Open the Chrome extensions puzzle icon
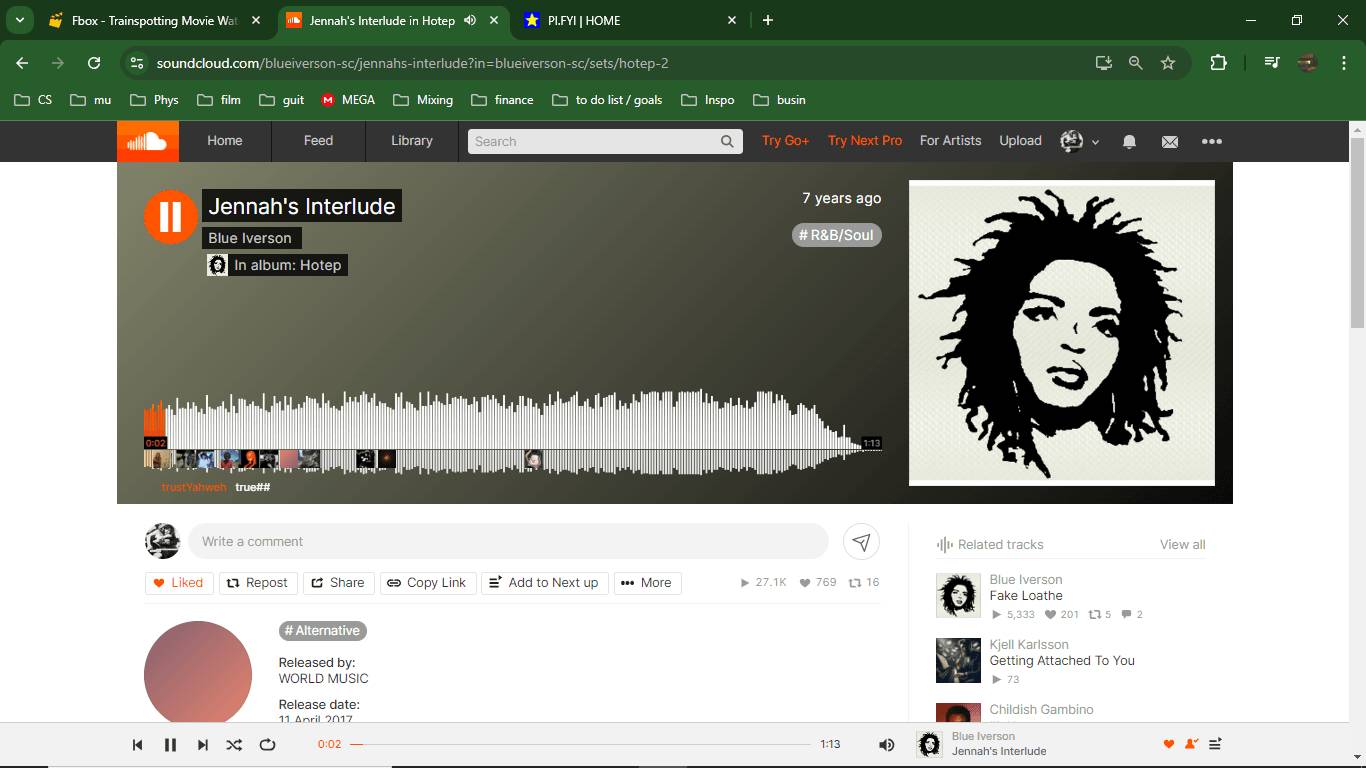 click(1218, 63)
